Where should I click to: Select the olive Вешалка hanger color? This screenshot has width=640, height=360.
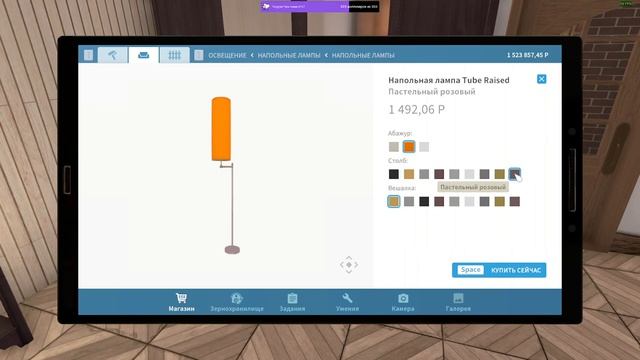coord(500,202)
